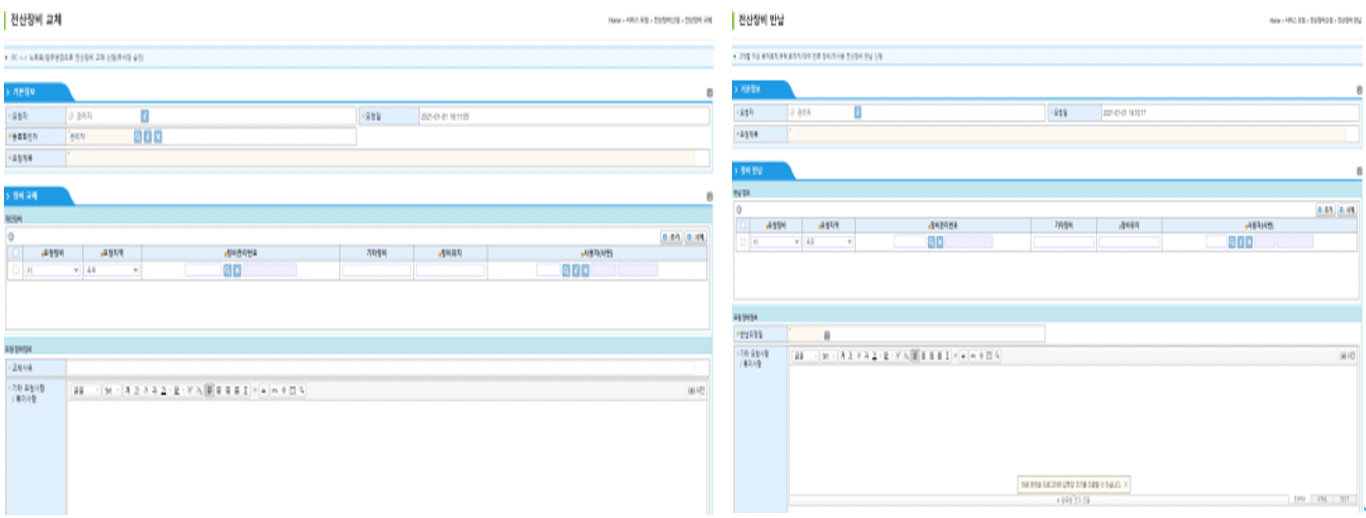Tick the row checkbox in 전산장비 교체 equipment table
Viewport: 1366px width, 518px height.
click(x=15, y=270)
